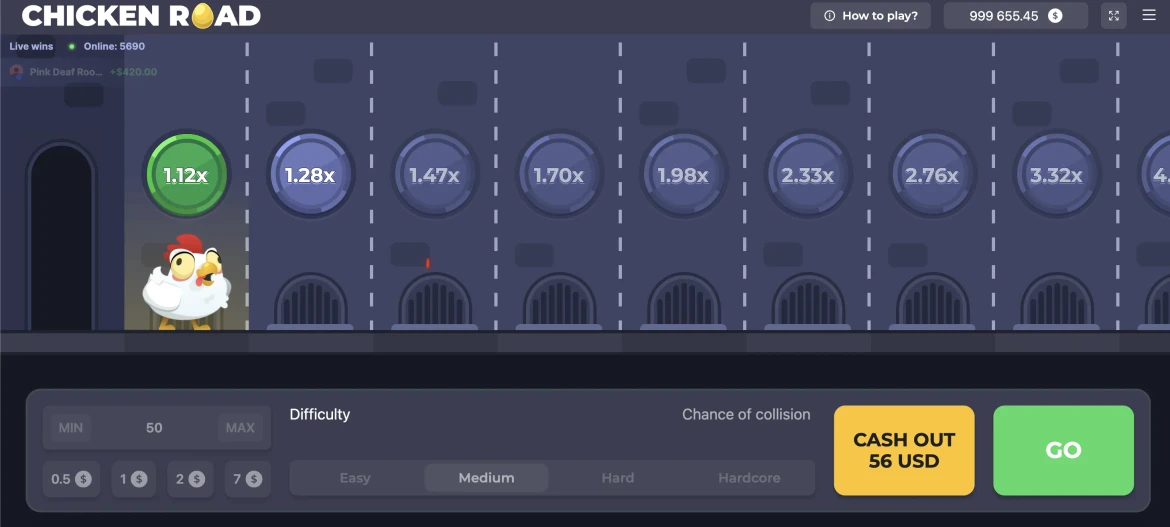Click the Difficulty label
This screenshot has height=527, width=1170.
319,414
